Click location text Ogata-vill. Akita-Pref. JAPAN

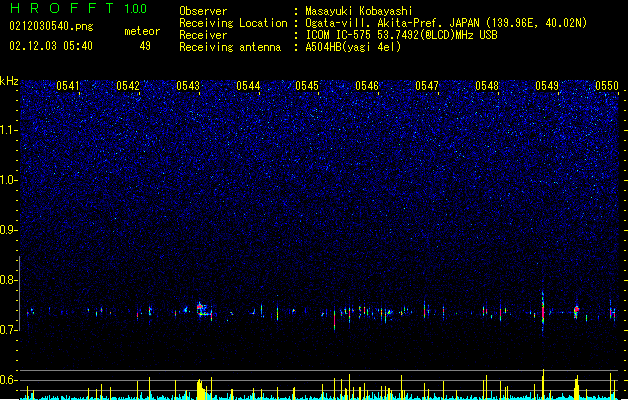(x=392, y=23)
